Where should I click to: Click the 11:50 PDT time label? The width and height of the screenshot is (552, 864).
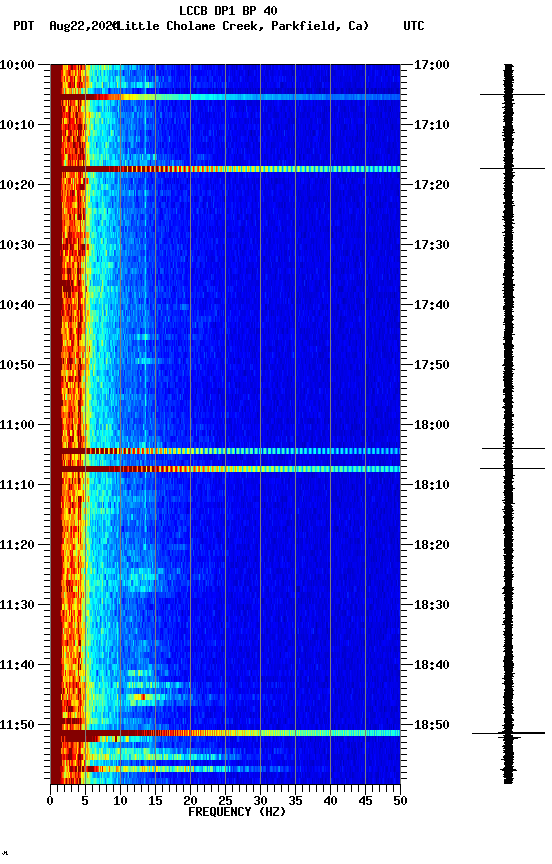click(x=17, y=726)
